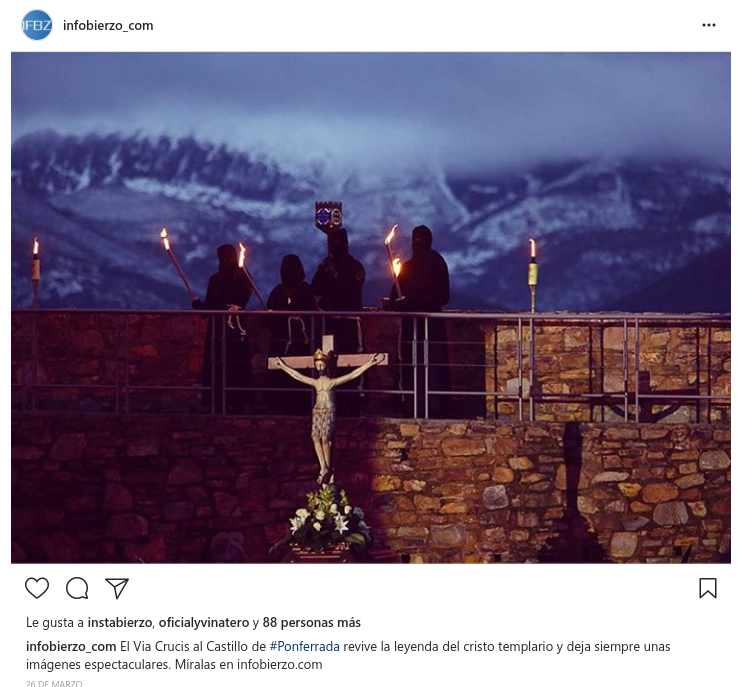Image resolution: width=737 pixels, height=687 pixels.
Task: Open the three-dot more options menu
Action: click(x=709, y=25)
